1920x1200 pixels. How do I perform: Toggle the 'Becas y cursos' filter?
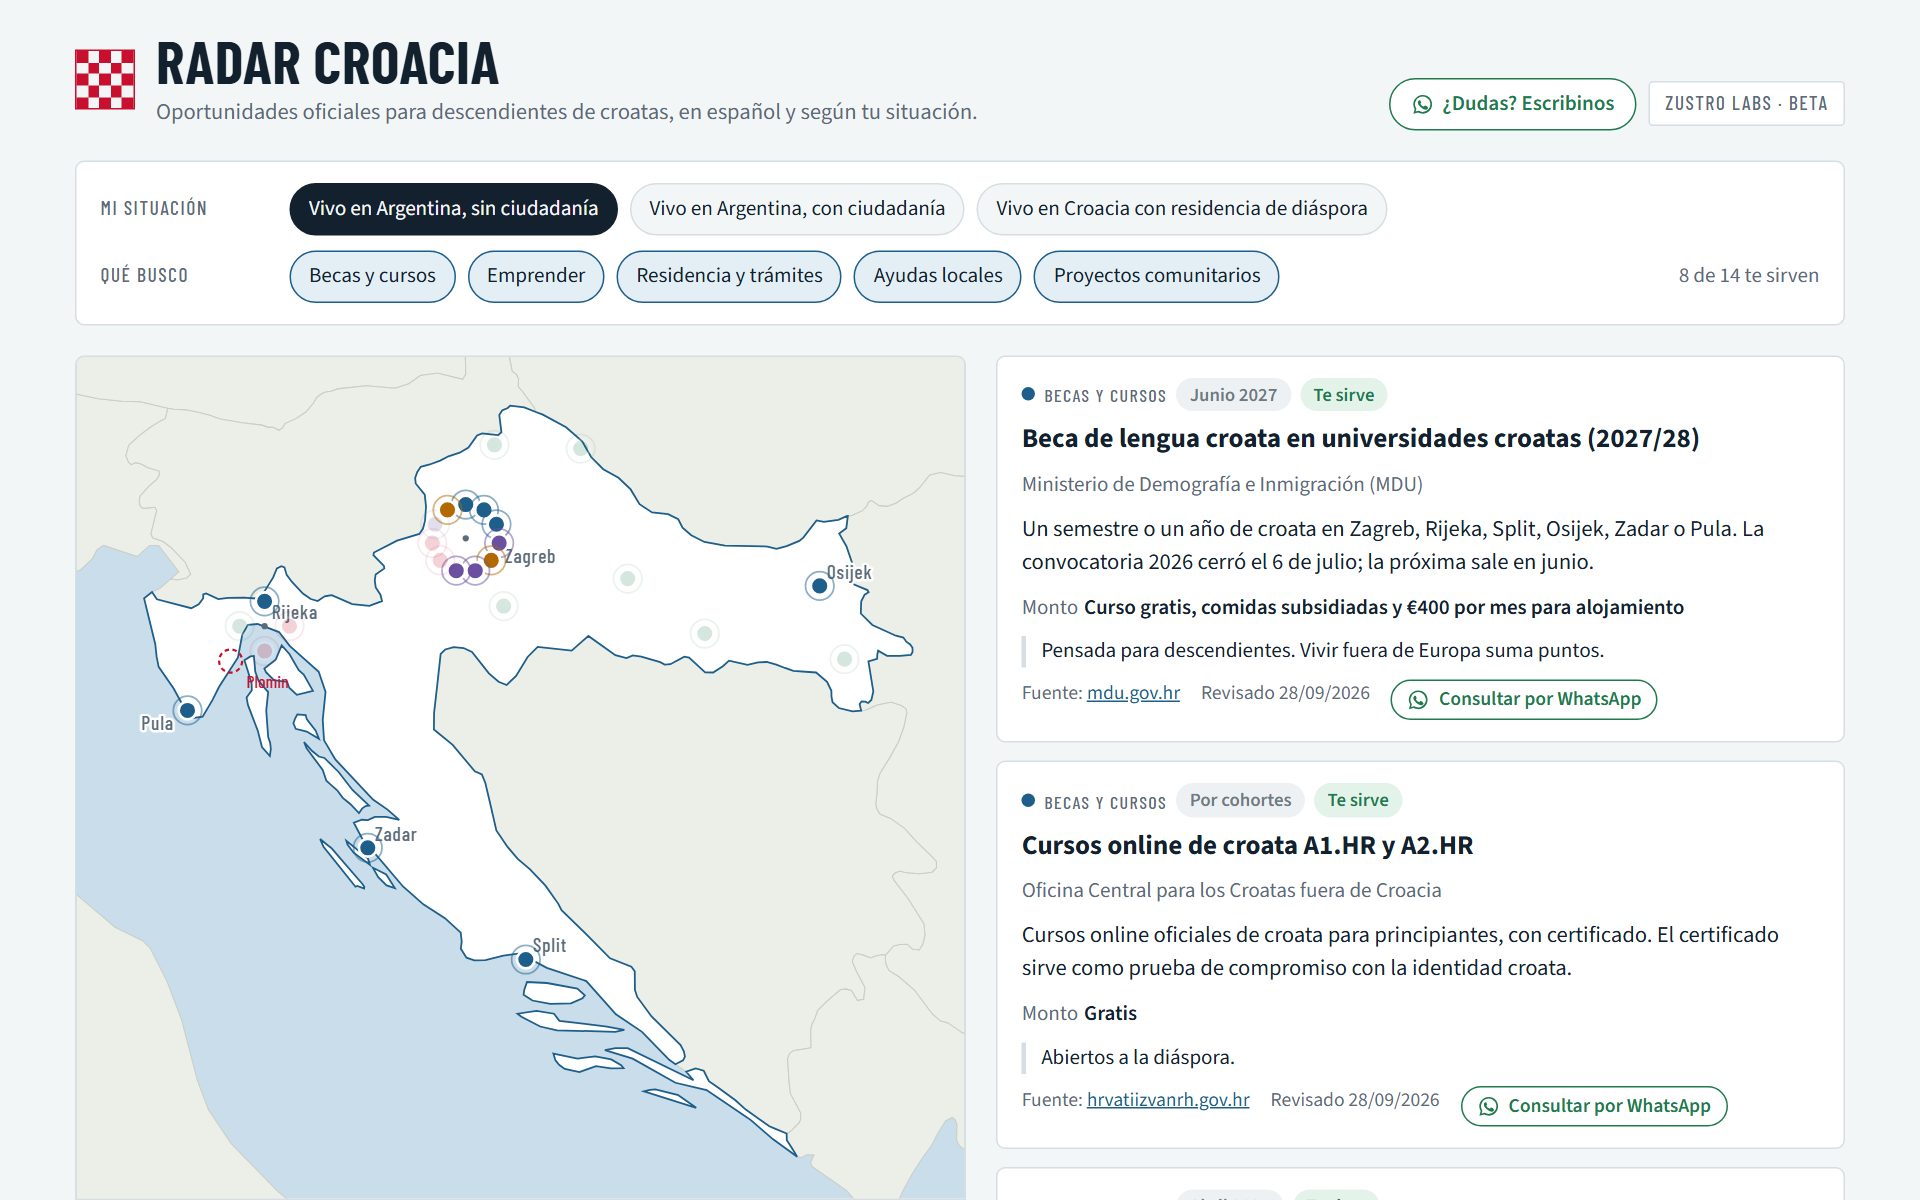tap(372, 276)
